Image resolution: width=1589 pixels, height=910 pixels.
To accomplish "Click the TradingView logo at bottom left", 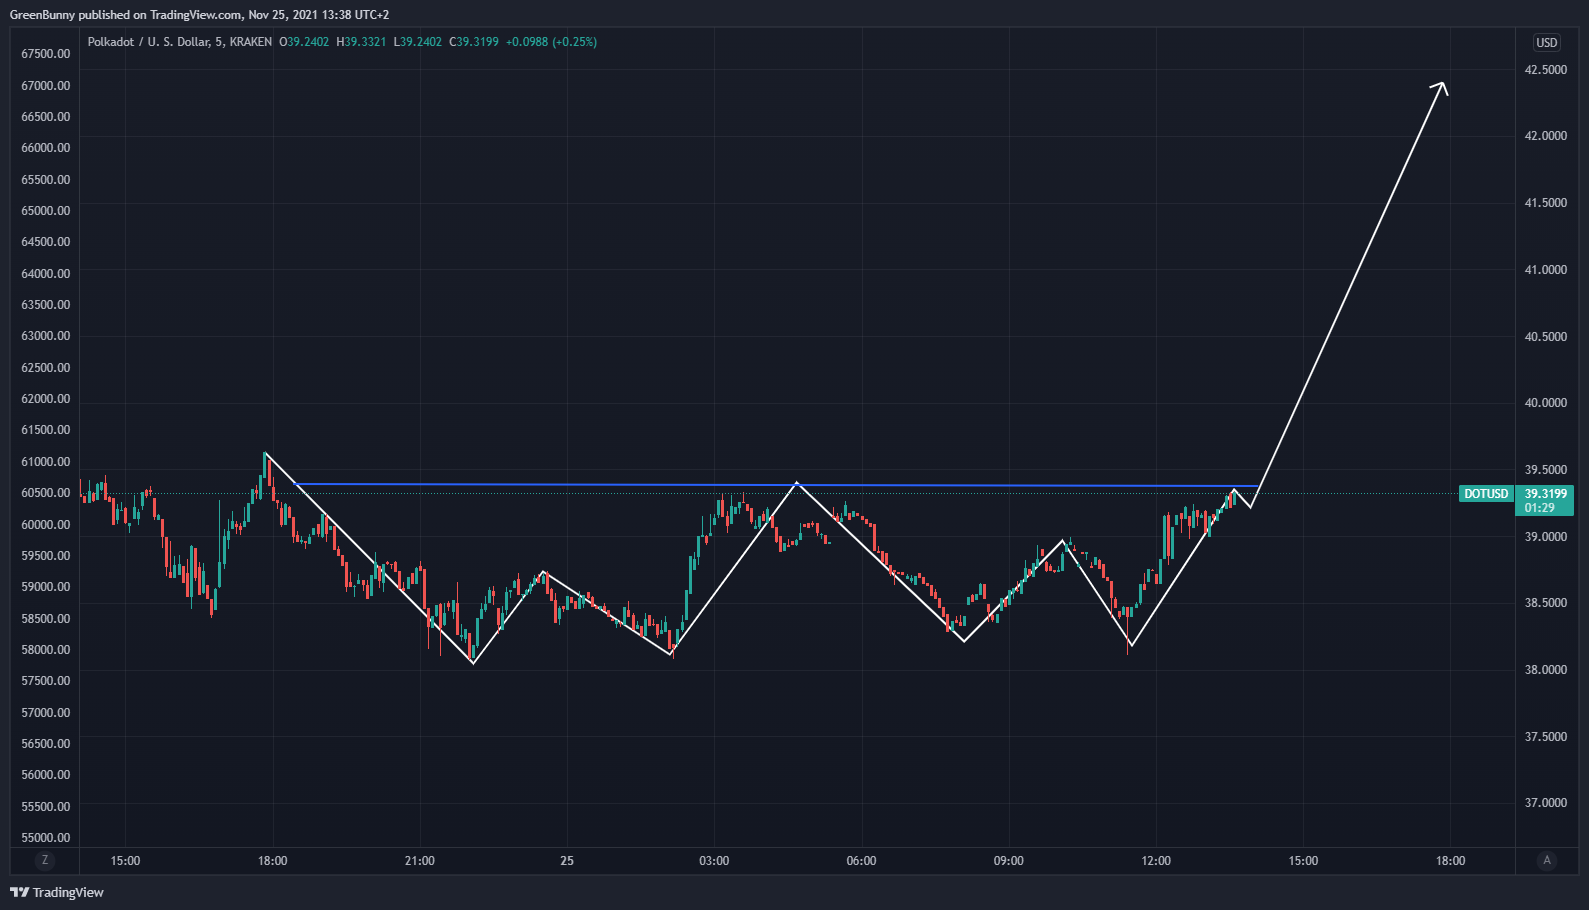I will click(x=57, y=892).
